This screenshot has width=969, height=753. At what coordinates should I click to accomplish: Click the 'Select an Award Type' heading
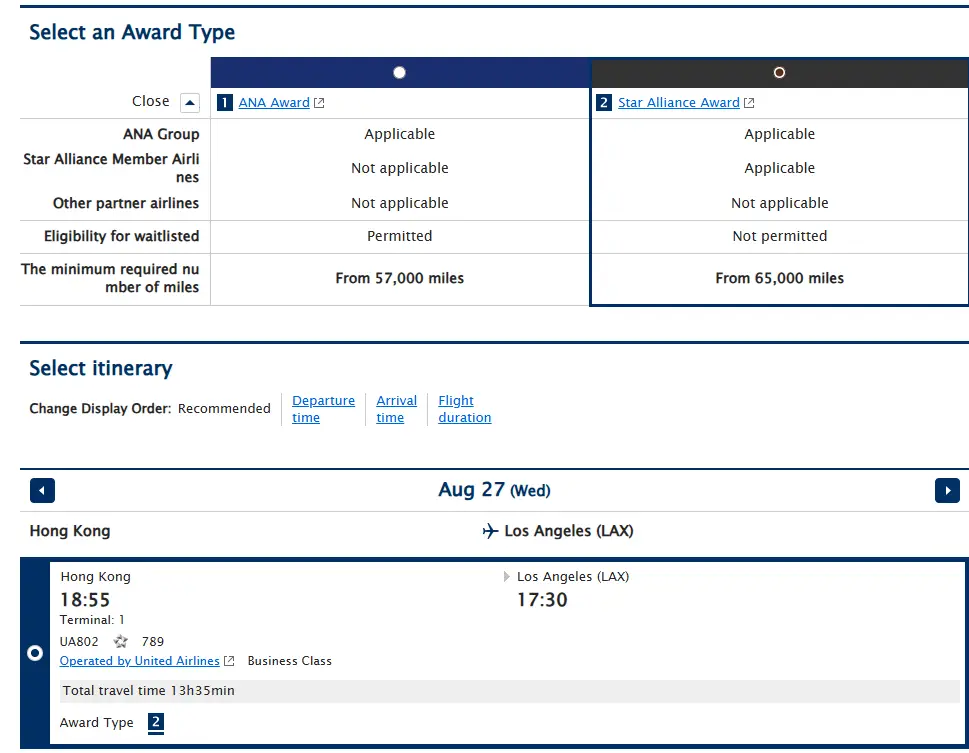point(132,32)
